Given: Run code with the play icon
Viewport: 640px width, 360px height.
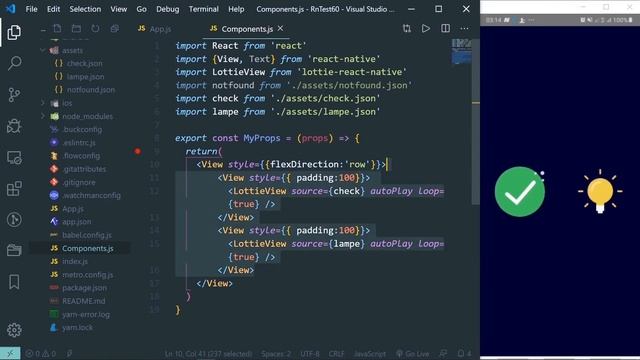Looking at the screenshot, I should pos(426,28).
